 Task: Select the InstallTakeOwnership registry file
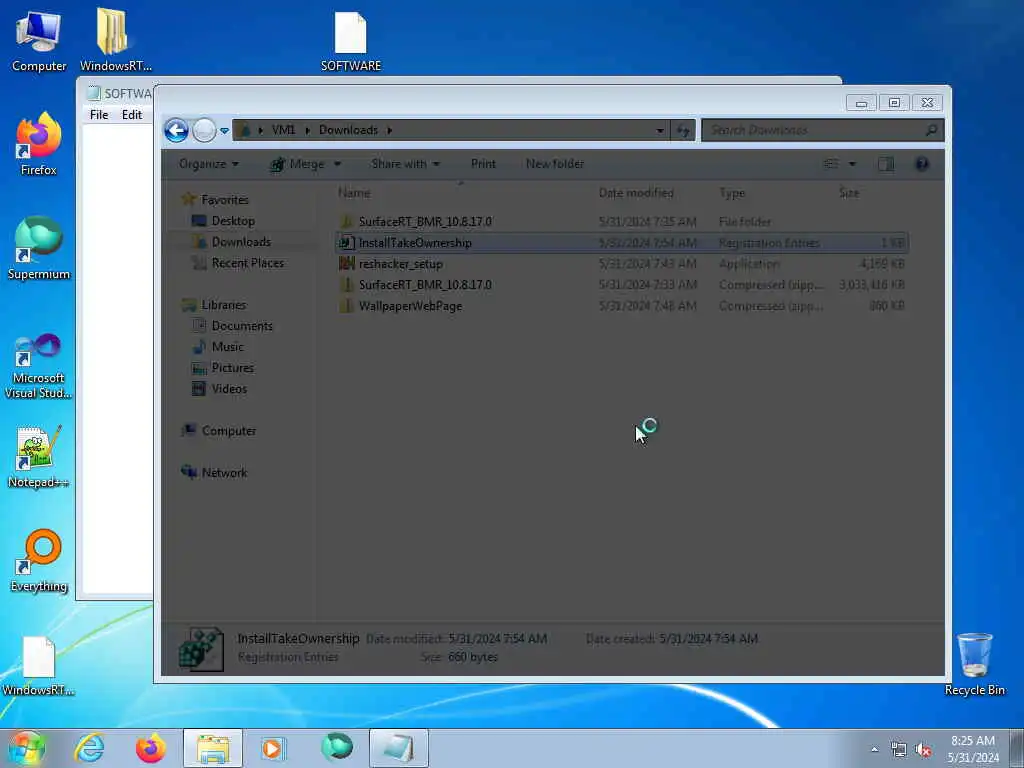point(622,243)
